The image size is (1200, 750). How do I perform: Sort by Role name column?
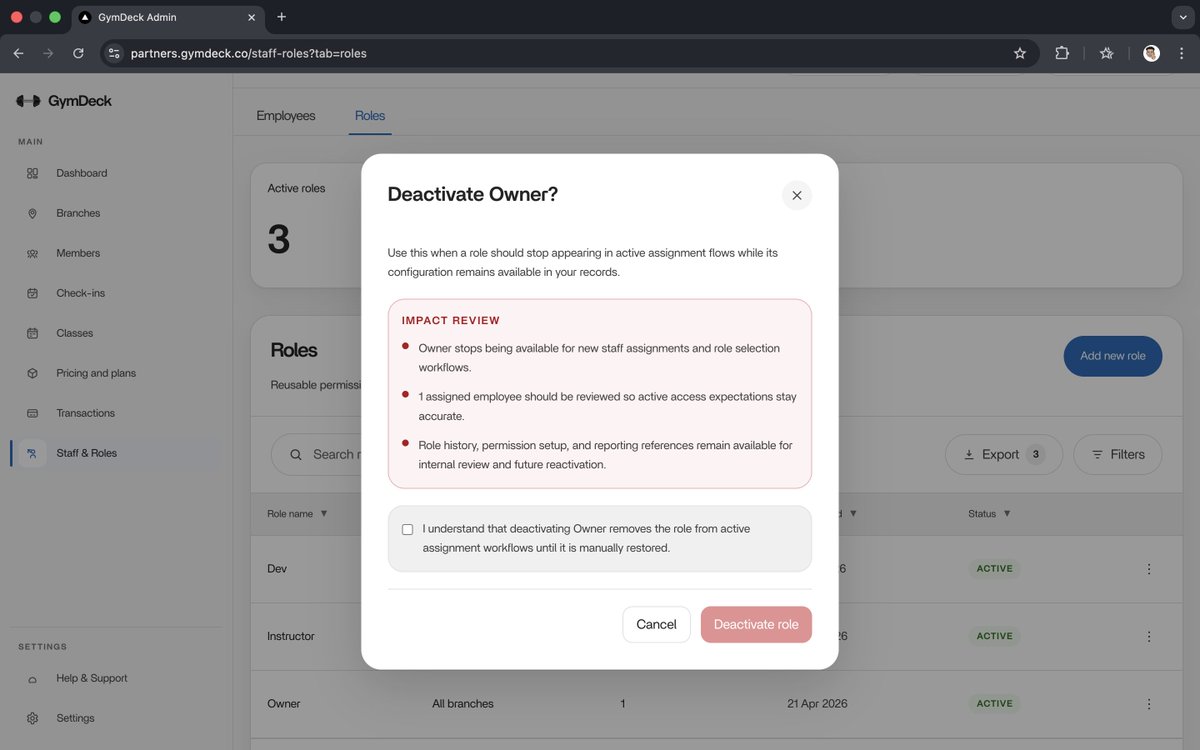tap(297, 514)
